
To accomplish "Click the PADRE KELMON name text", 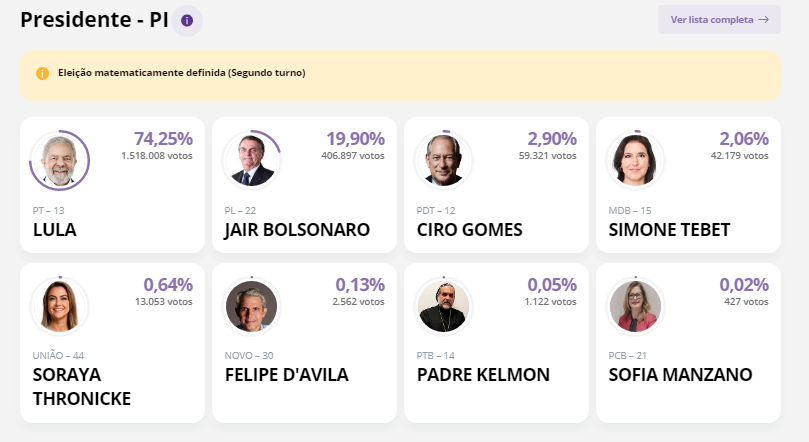I will [x=483, y=374].
